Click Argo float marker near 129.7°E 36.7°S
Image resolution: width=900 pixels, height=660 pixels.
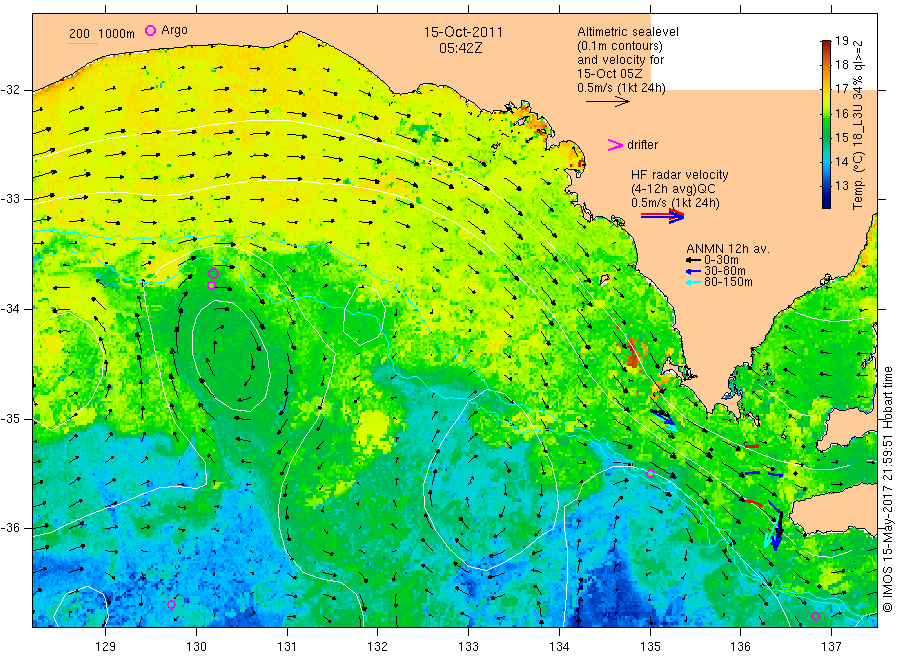click(171, 604)
